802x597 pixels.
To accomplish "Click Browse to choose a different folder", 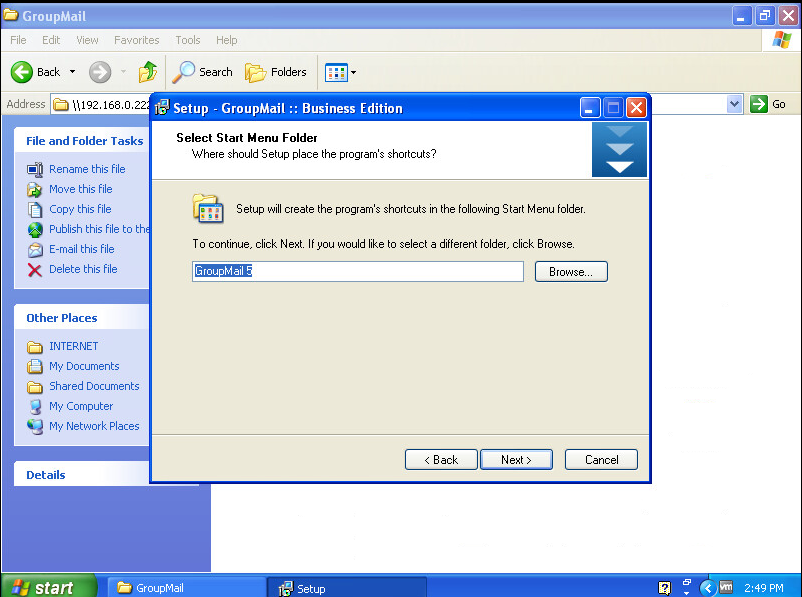I will [x=571, y=272].
